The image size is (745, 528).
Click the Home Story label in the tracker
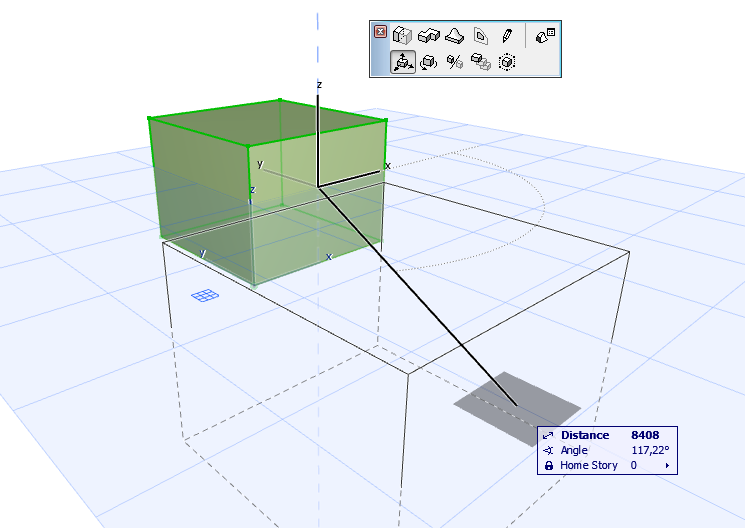(x=589, y=465)
